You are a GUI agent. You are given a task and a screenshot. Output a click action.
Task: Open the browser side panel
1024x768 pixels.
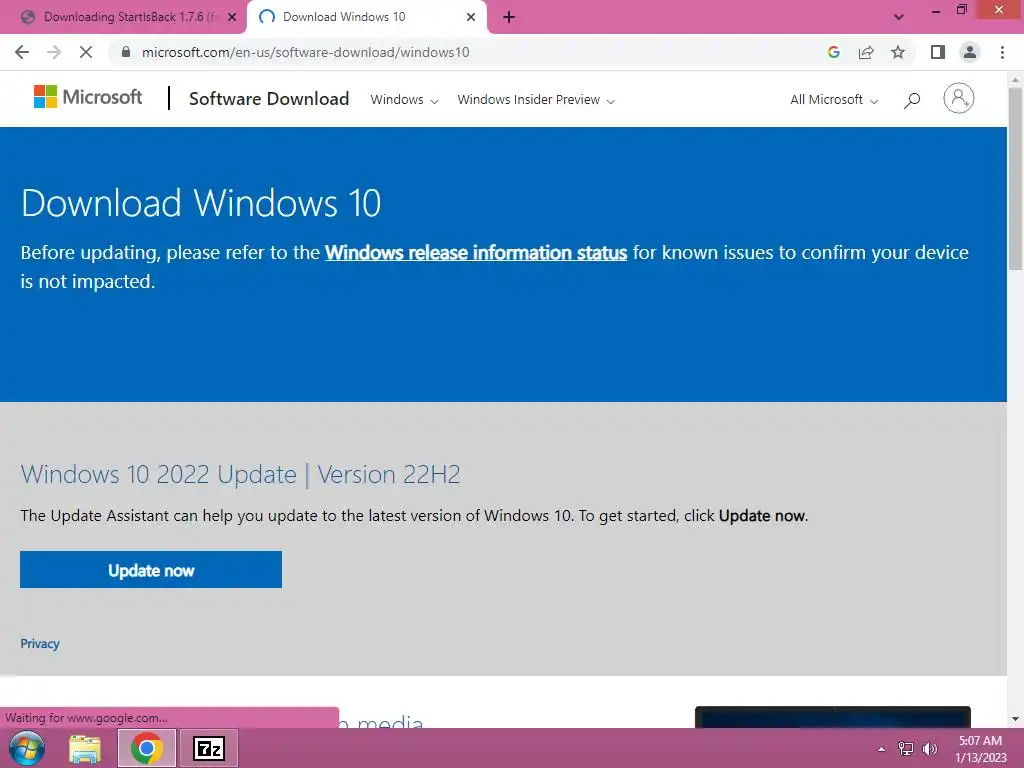938,52
